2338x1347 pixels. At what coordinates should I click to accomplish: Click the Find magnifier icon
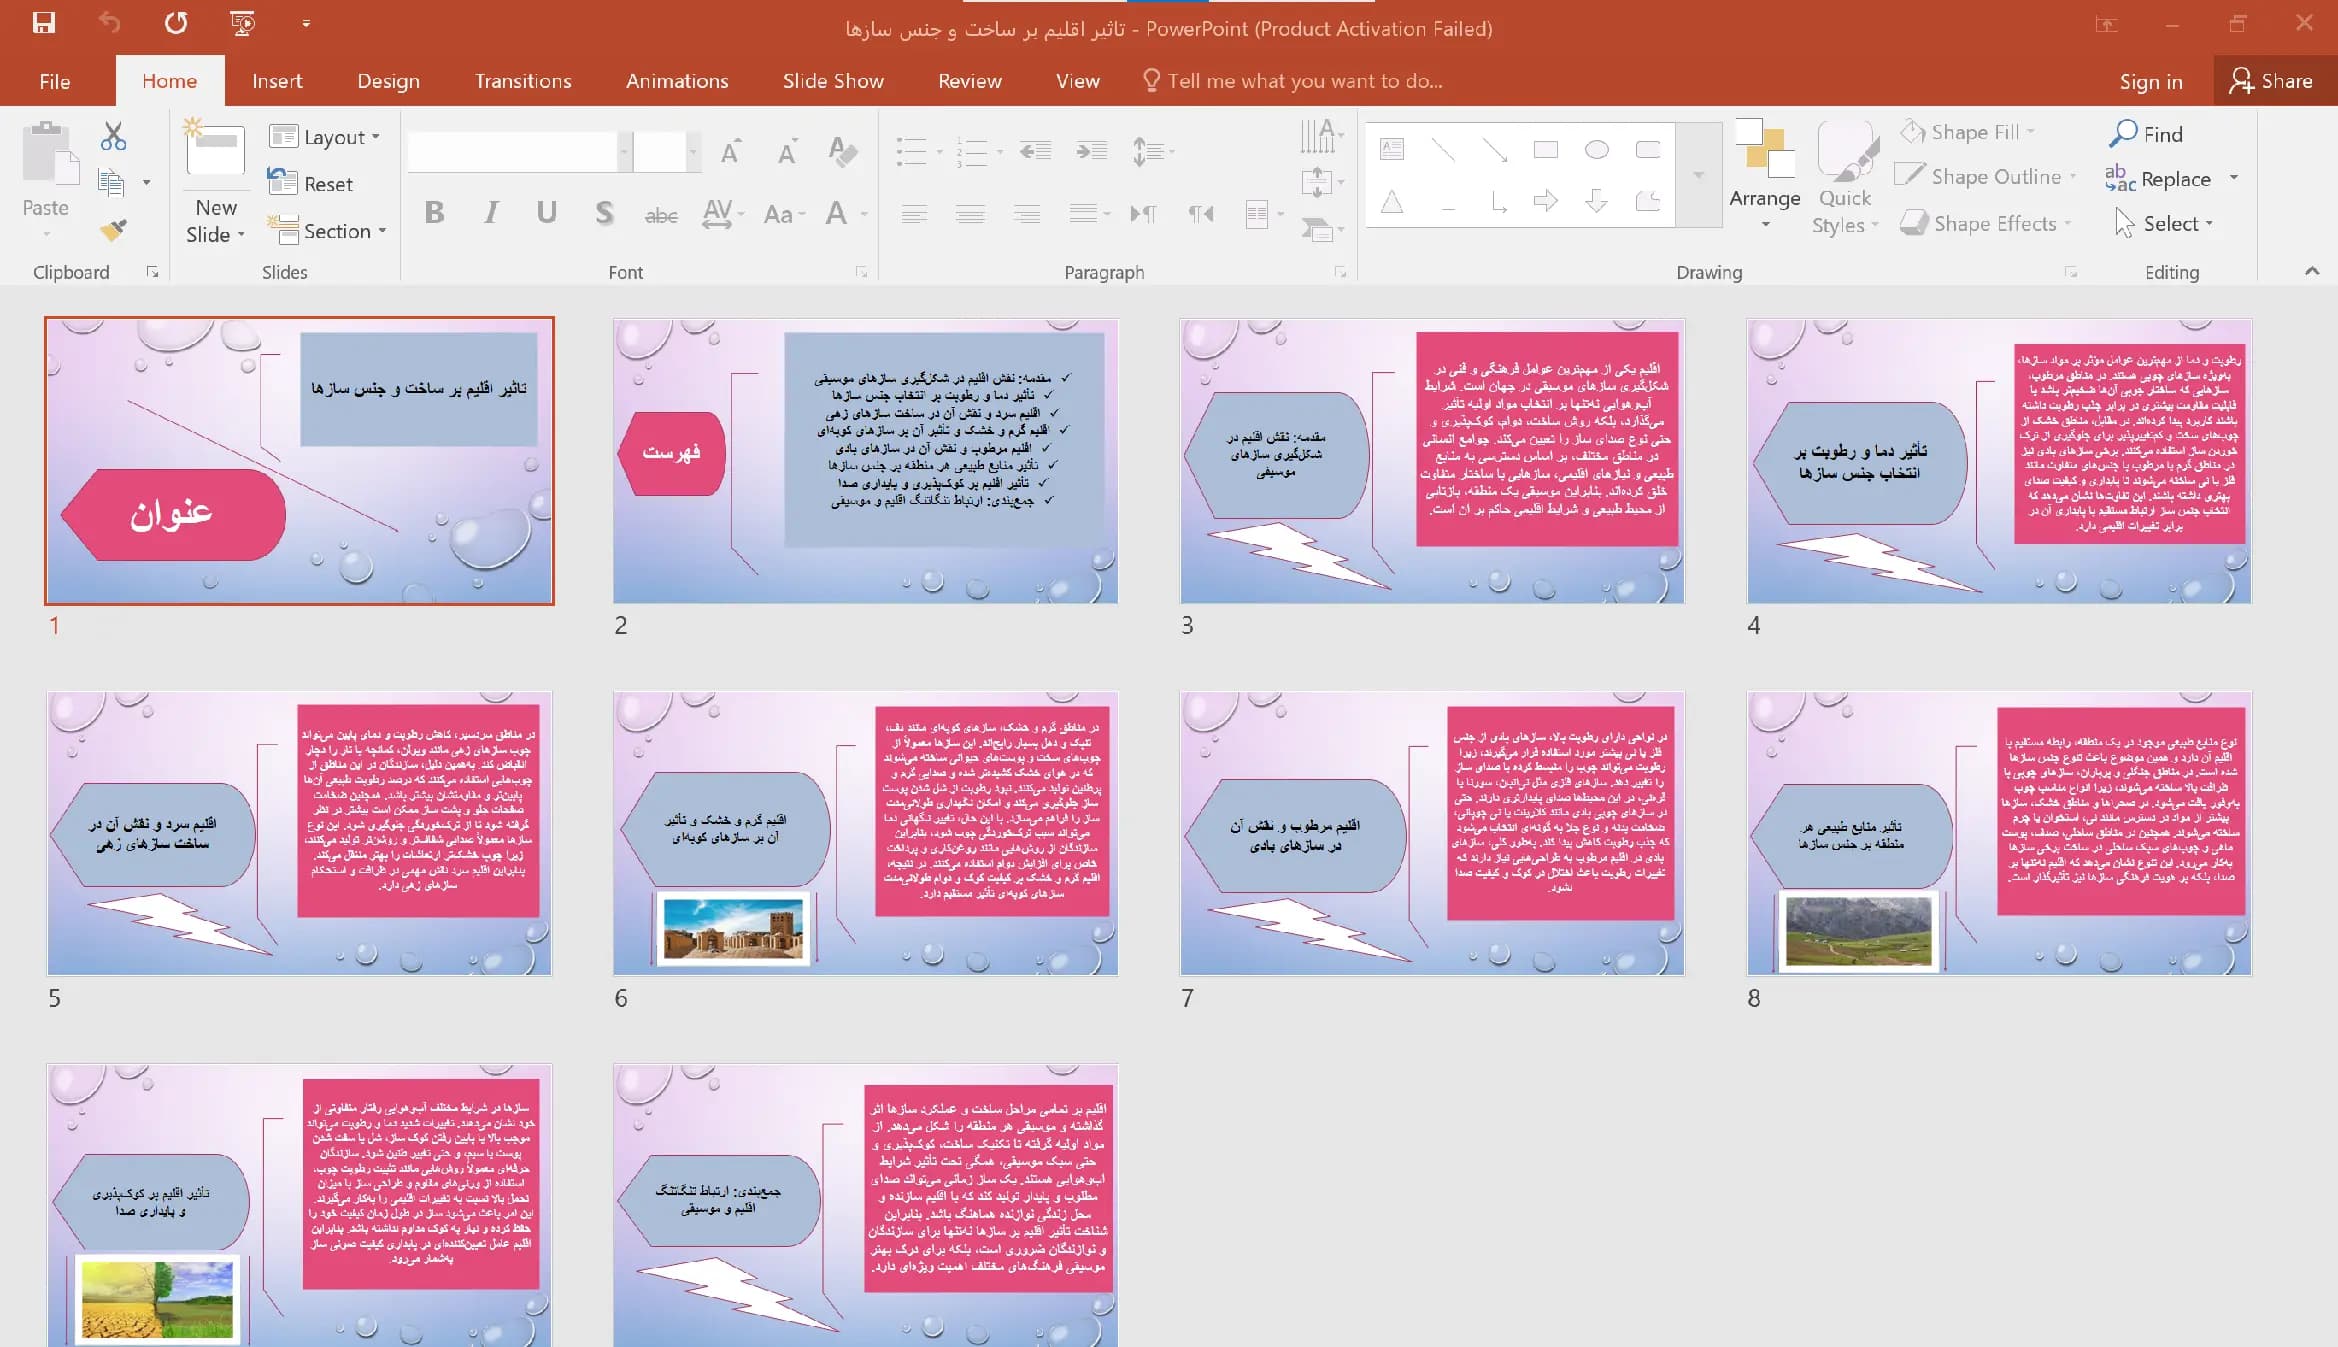pos(2122,134)
